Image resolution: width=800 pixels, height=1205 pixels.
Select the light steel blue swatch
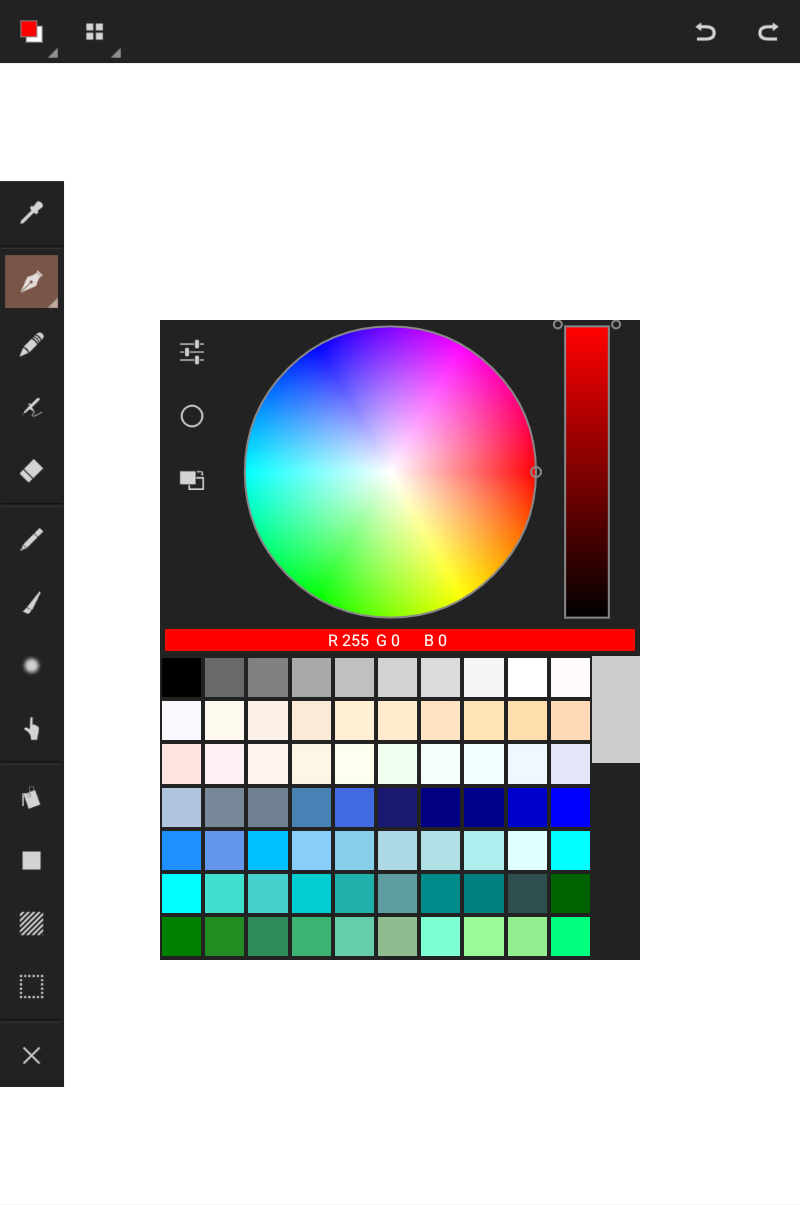(x=182, y=807)
